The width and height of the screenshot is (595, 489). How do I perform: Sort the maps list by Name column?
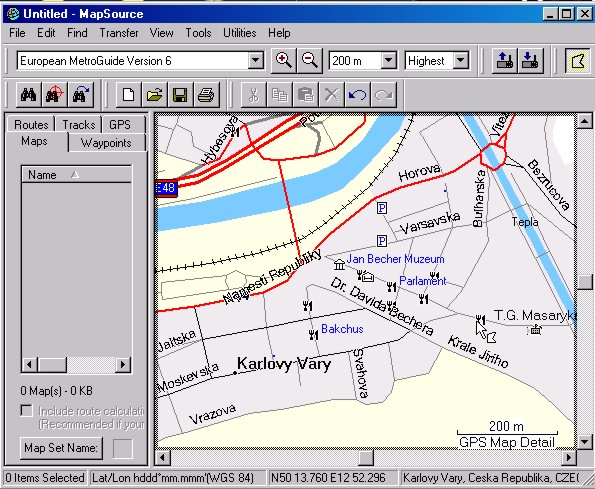76,175
